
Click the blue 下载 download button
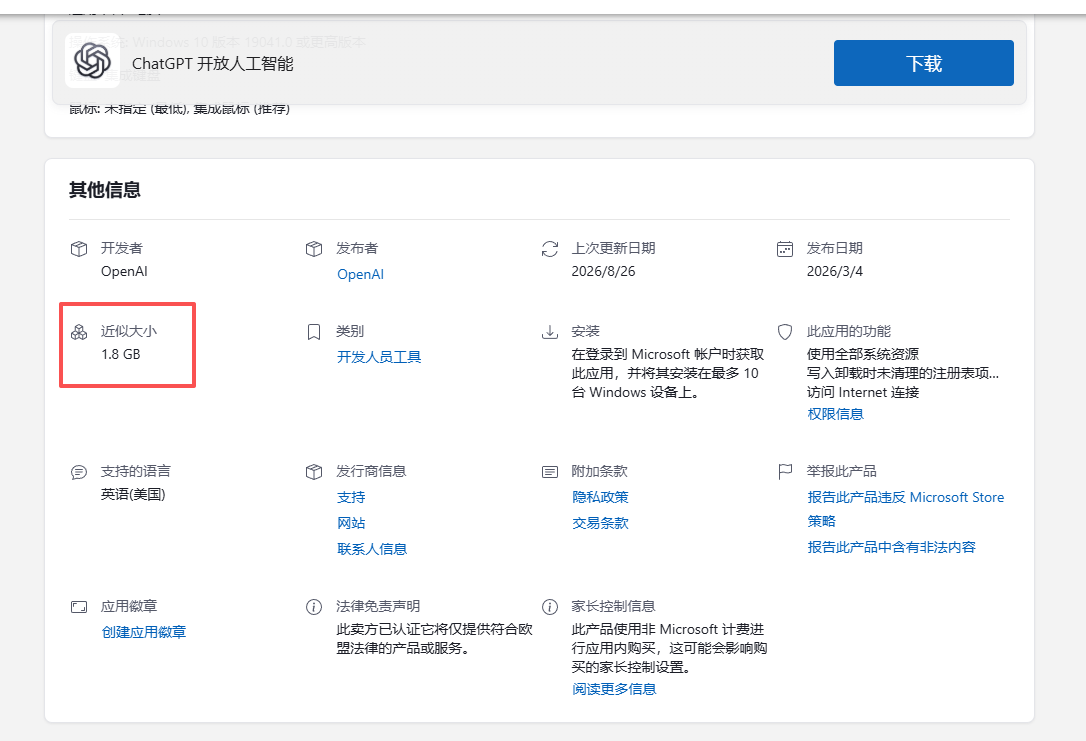coord(923,63)
